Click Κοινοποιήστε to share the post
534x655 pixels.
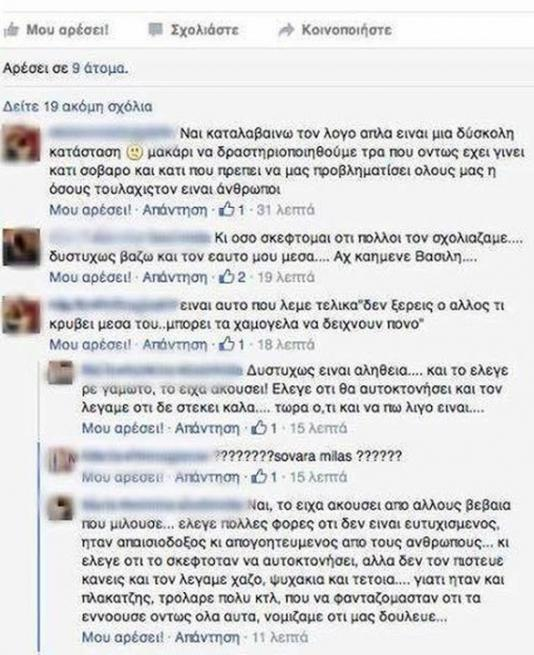pos(346,30)
